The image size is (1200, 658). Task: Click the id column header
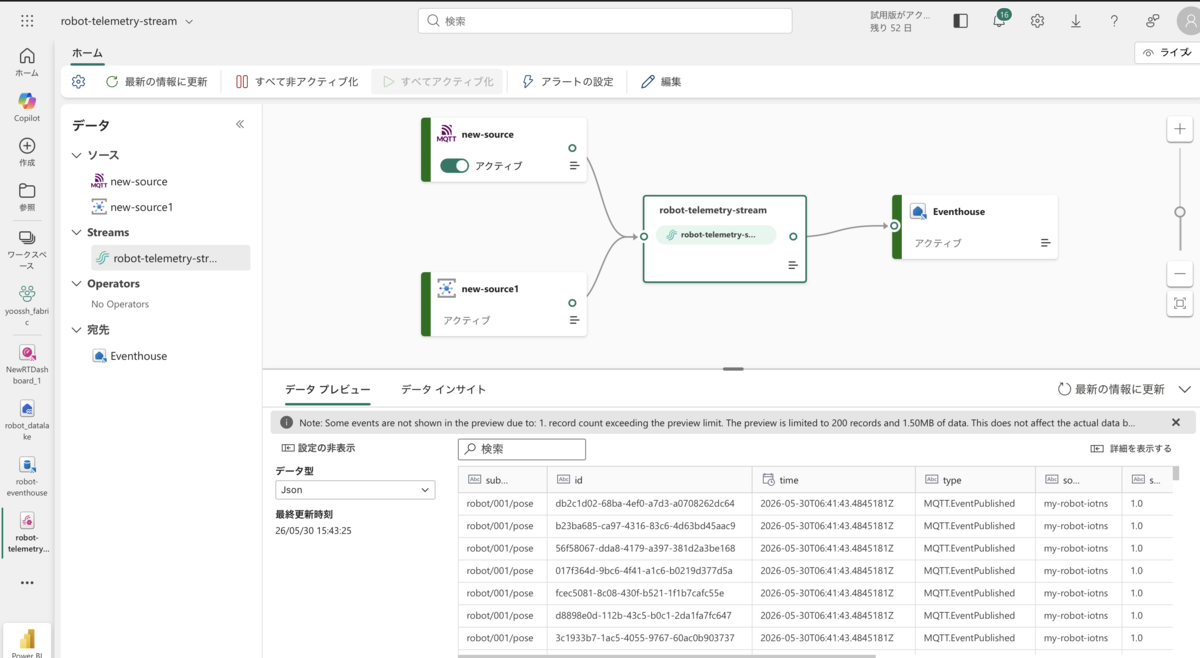coord(649,479)
